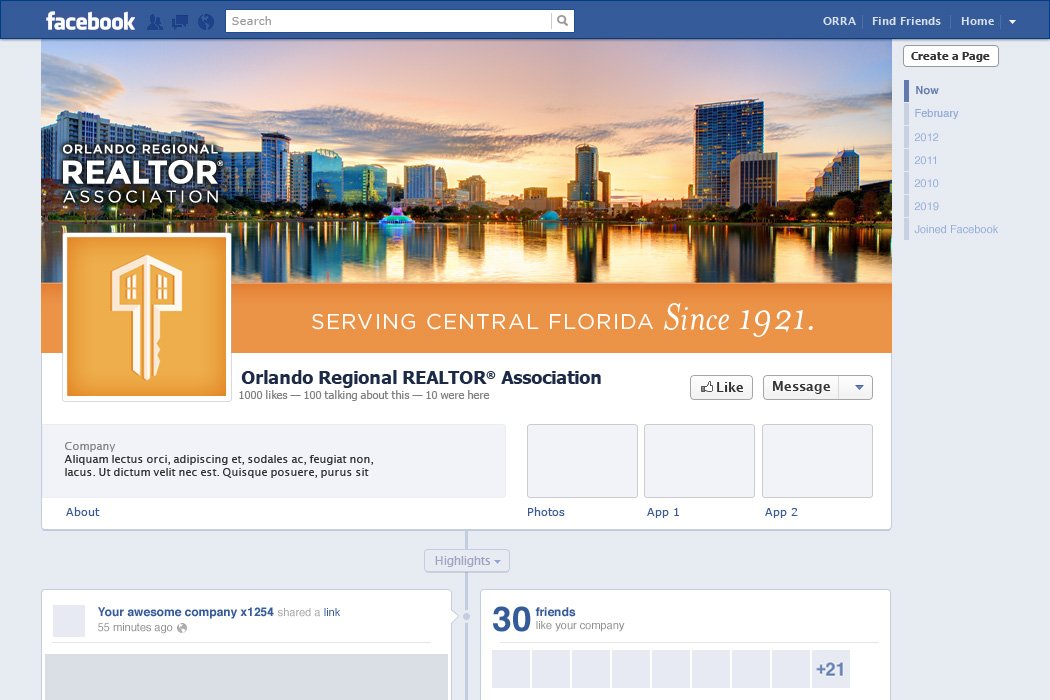Open the shared link word 'link'
This screenshot has width=1050, height=700.
point(331,612)
